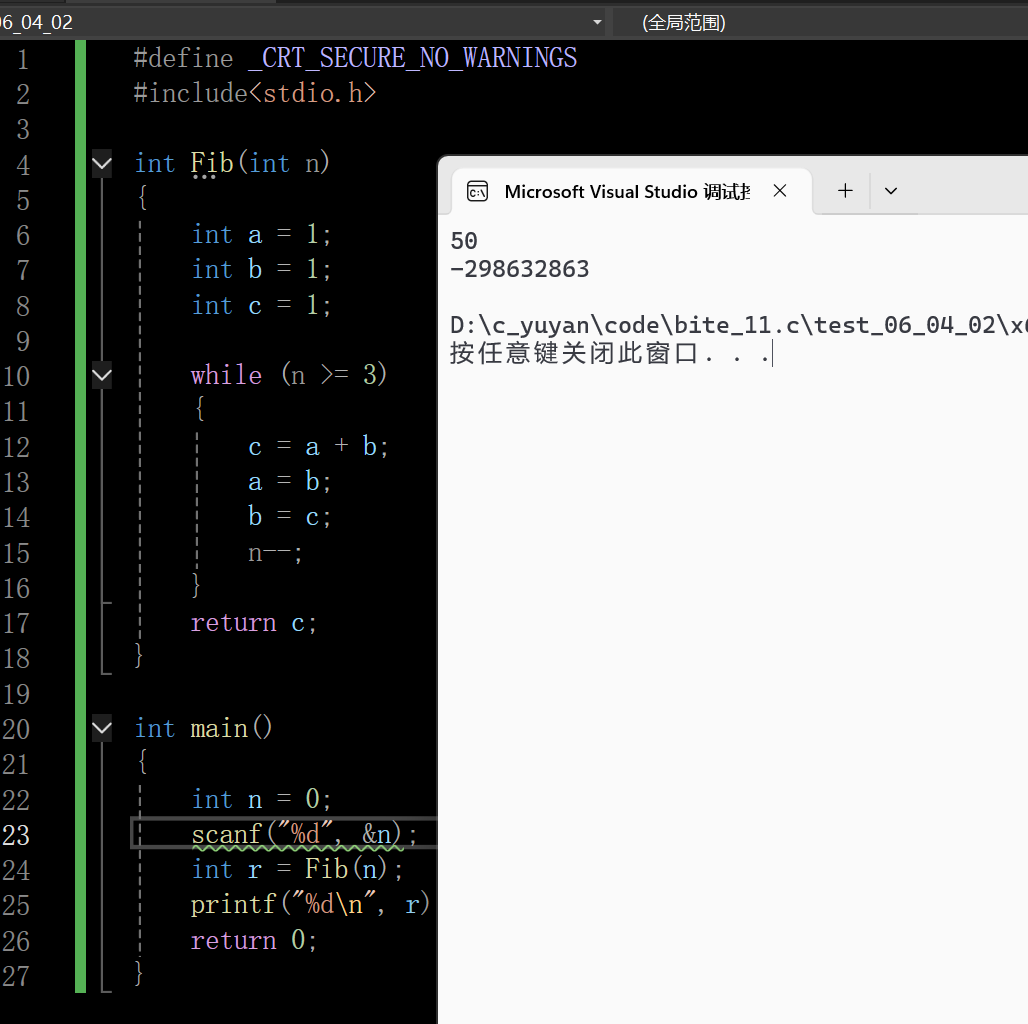Click the 'return 0;' statement
1028x1024 pixels.
tap(254, 940)
